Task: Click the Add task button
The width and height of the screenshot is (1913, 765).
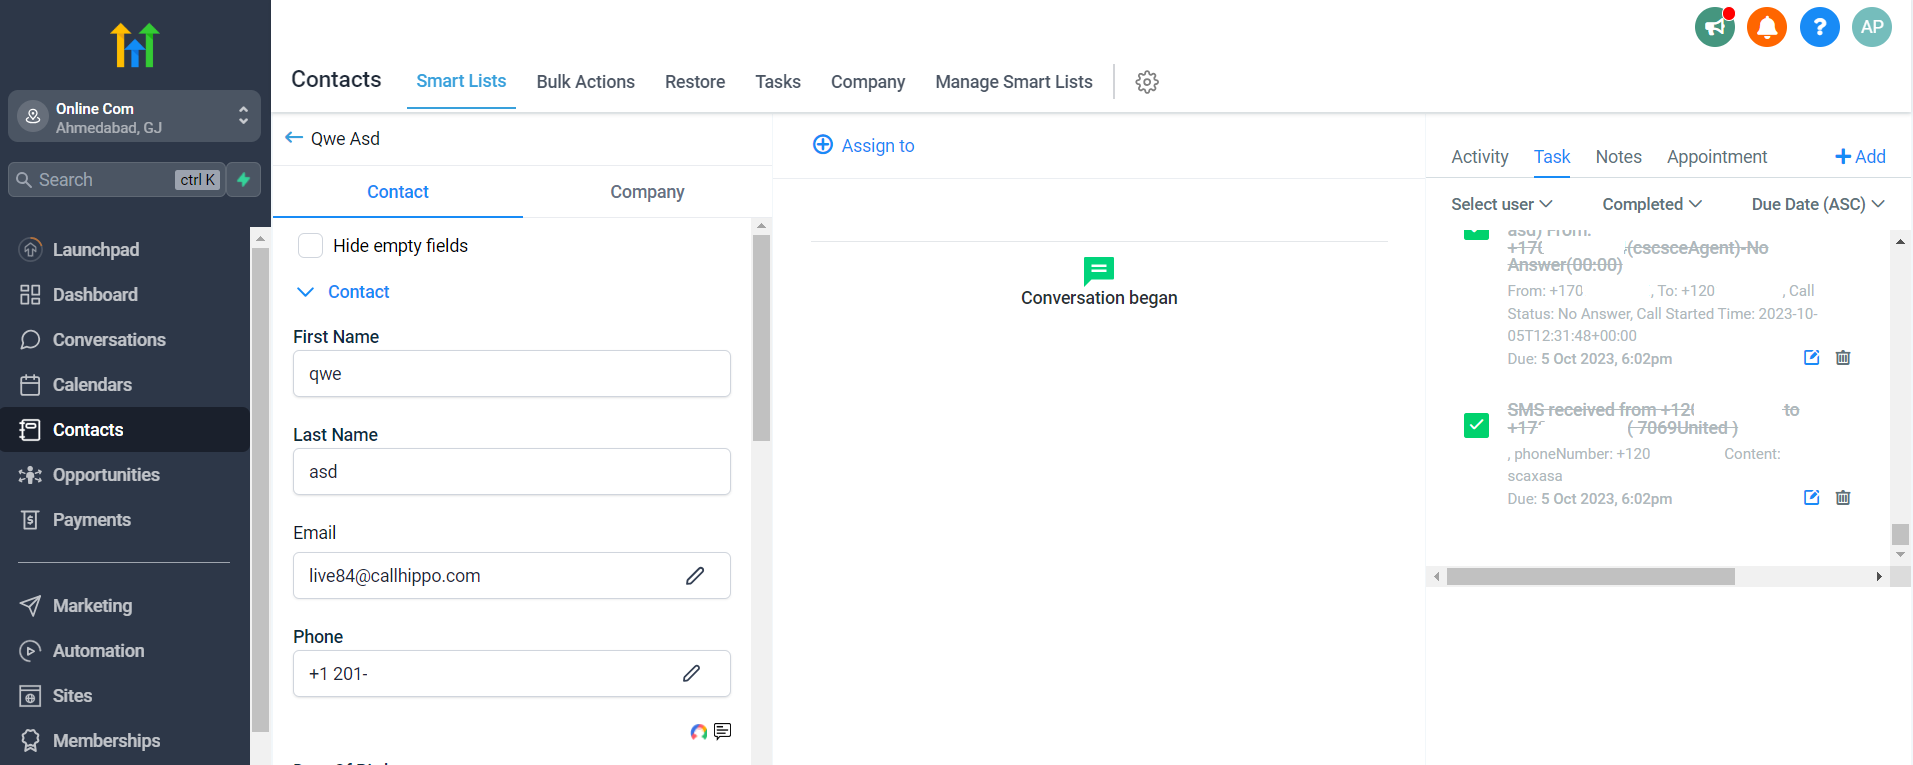Action: (x=1860, y=157)
